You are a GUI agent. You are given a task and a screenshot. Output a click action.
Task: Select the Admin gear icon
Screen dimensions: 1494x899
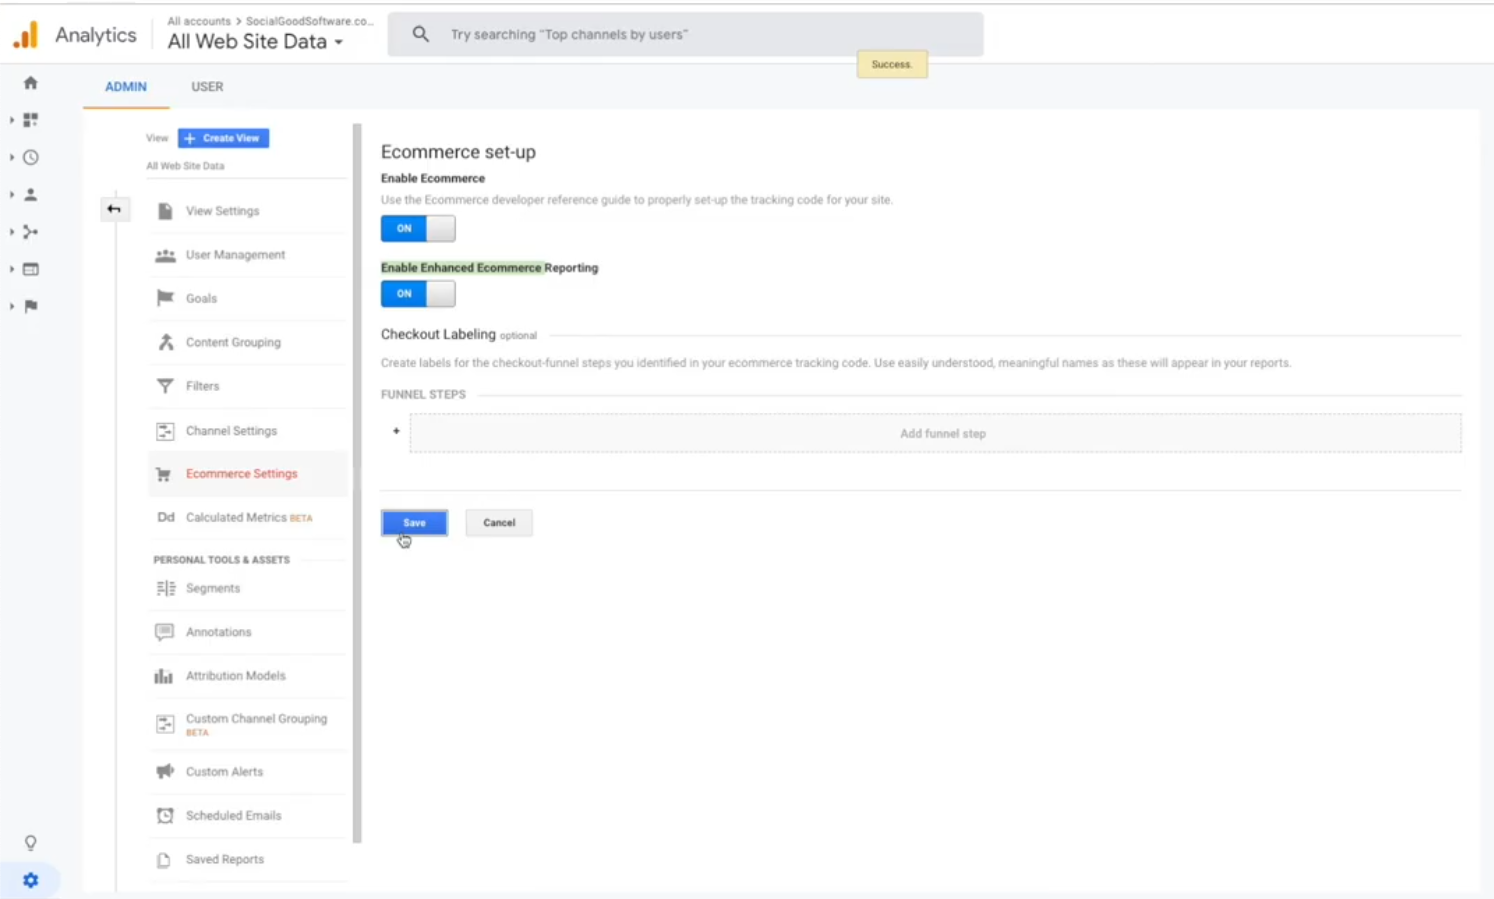click(30, 879)
